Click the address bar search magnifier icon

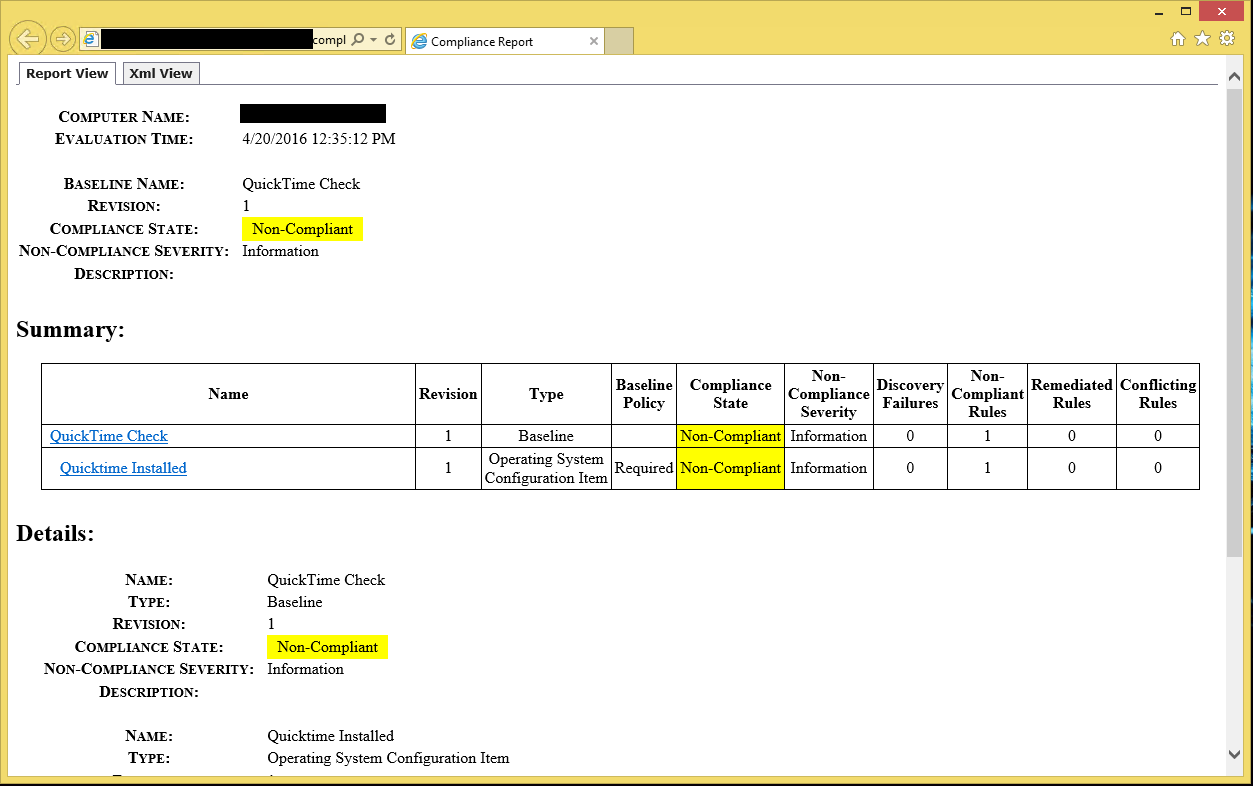tap(357, 40)
